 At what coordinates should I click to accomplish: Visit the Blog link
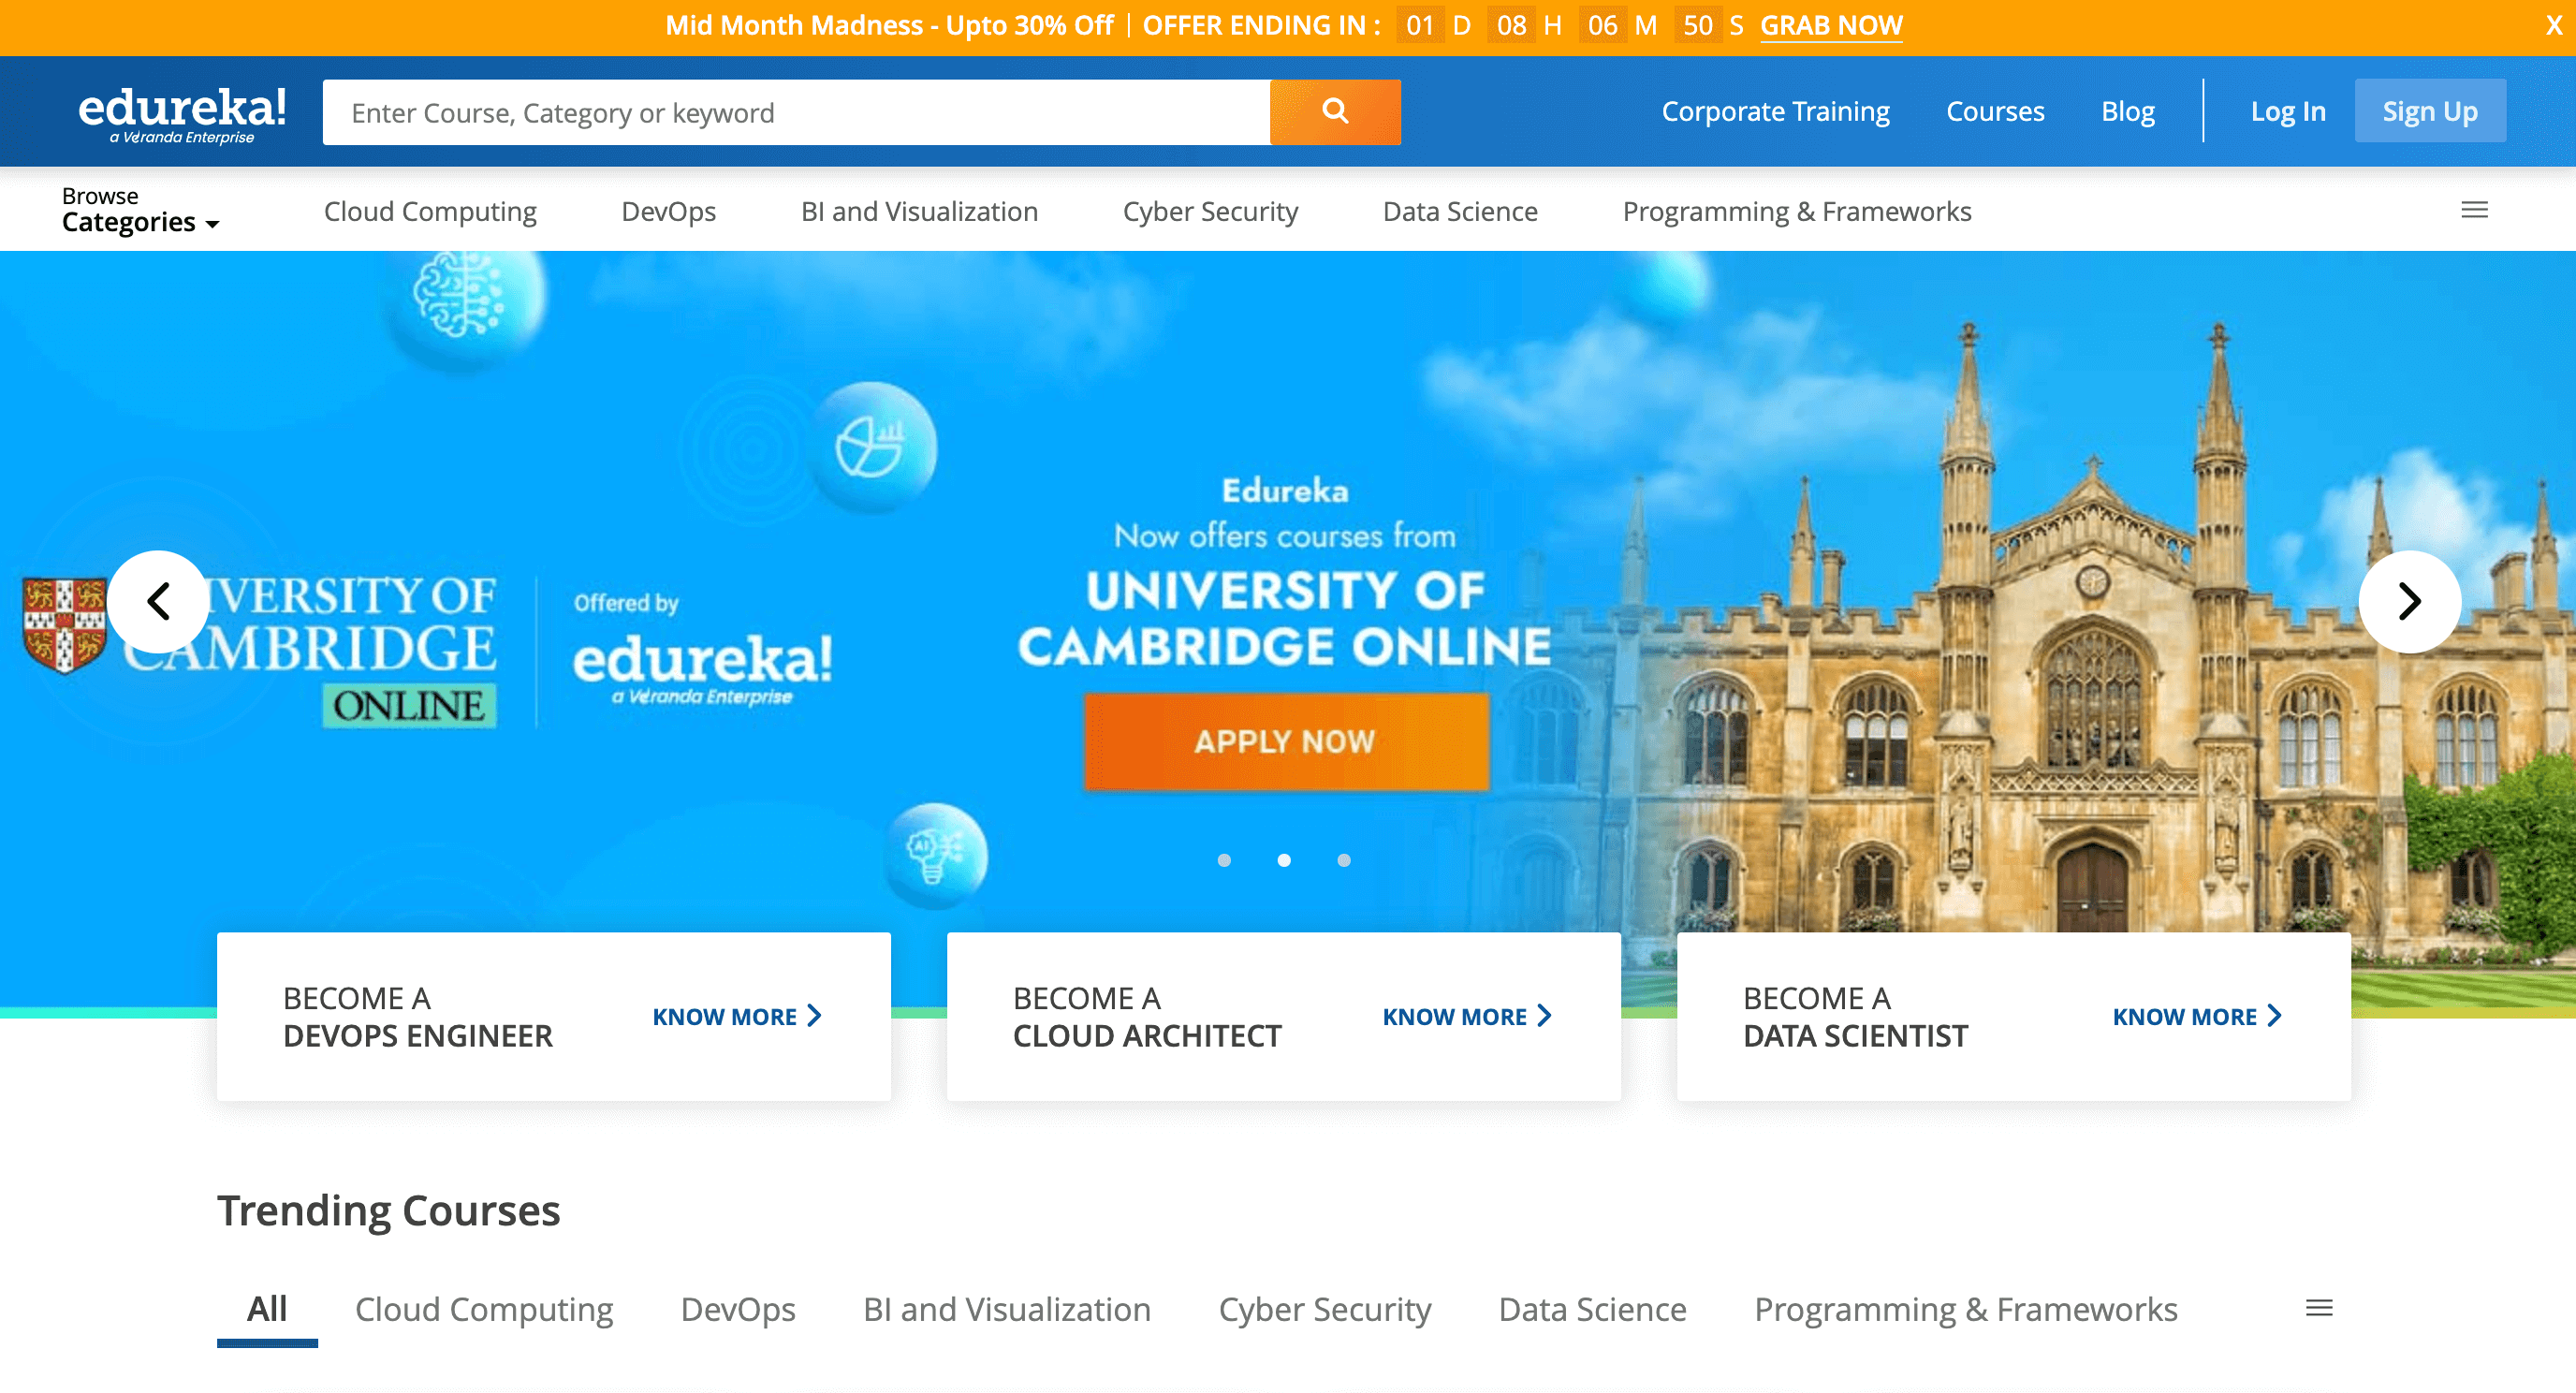(2127, 111)
